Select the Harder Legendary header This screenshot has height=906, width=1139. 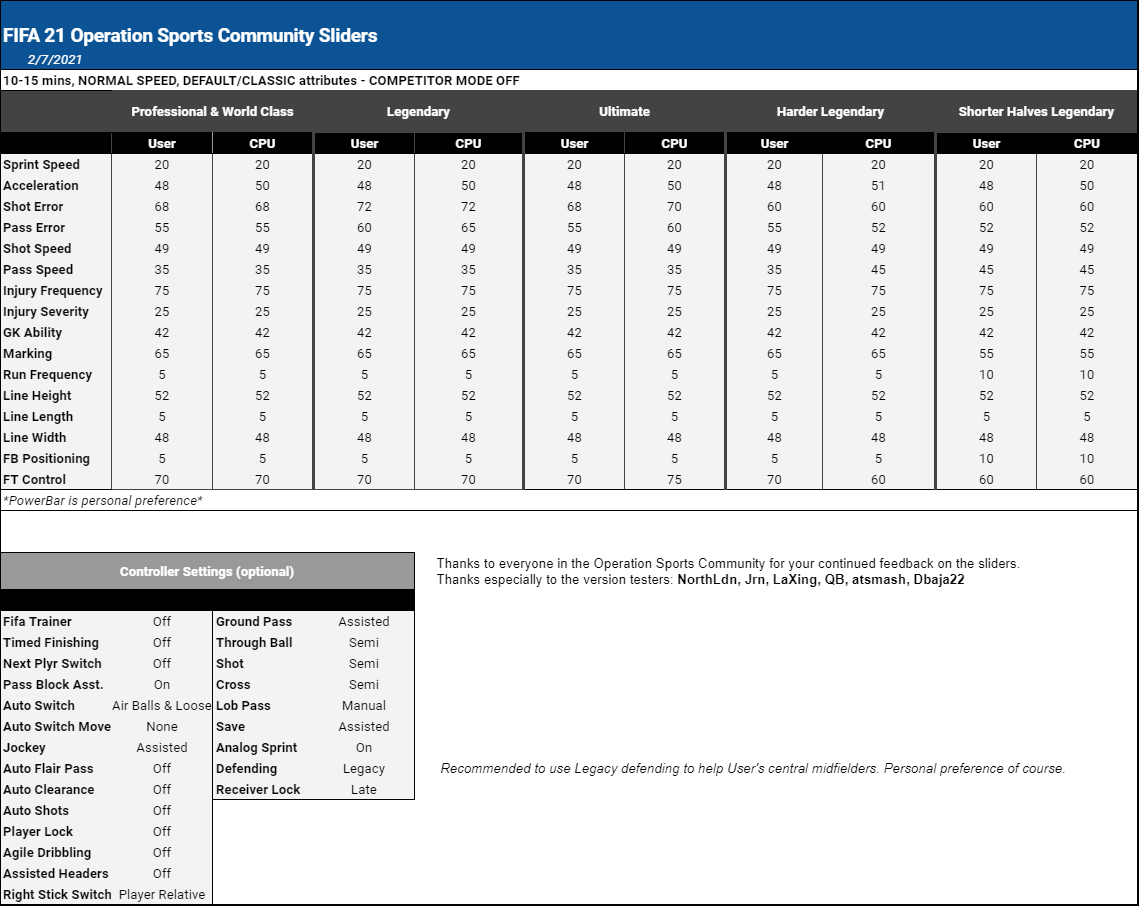(829, 112)
